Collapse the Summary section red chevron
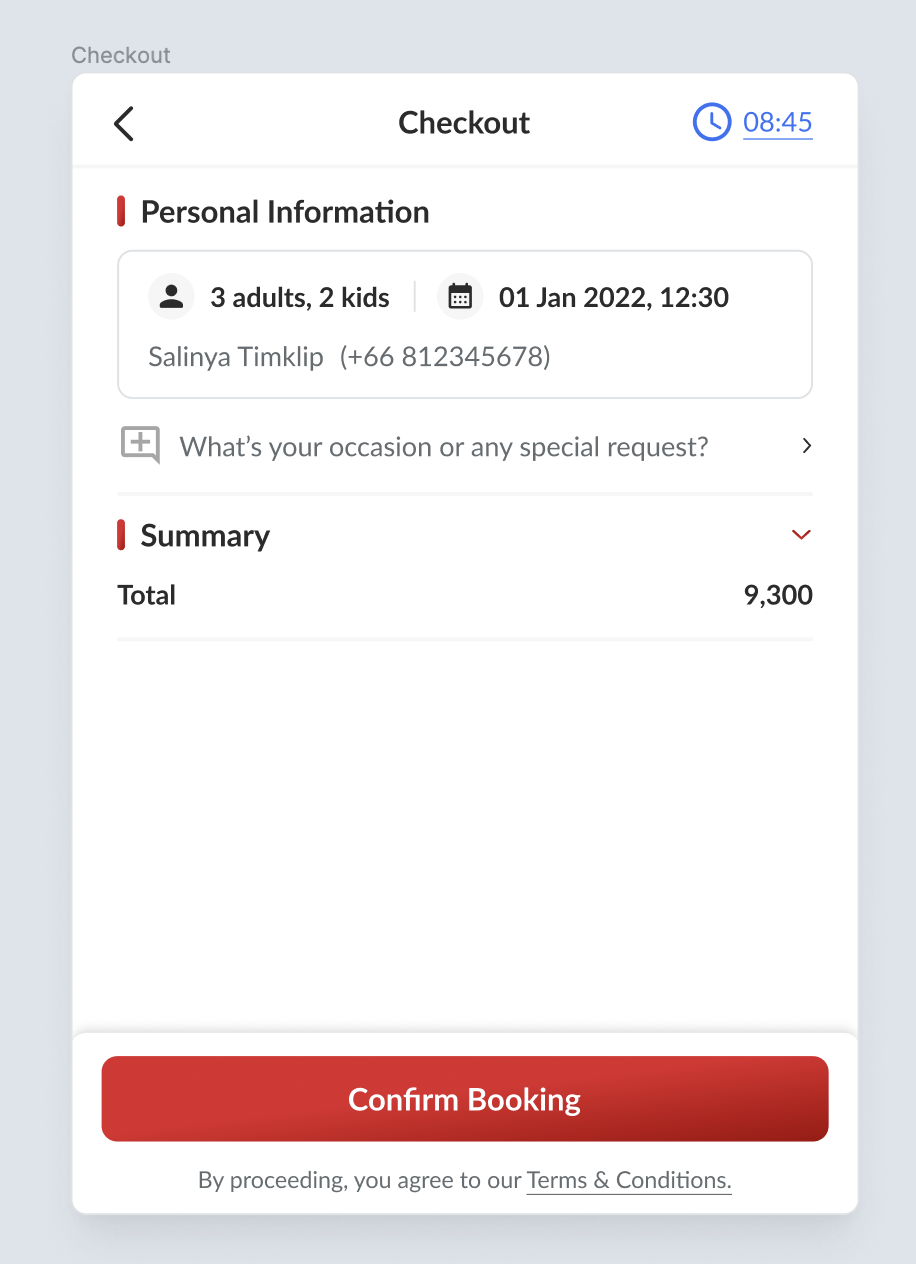 (x=800, y=535)
